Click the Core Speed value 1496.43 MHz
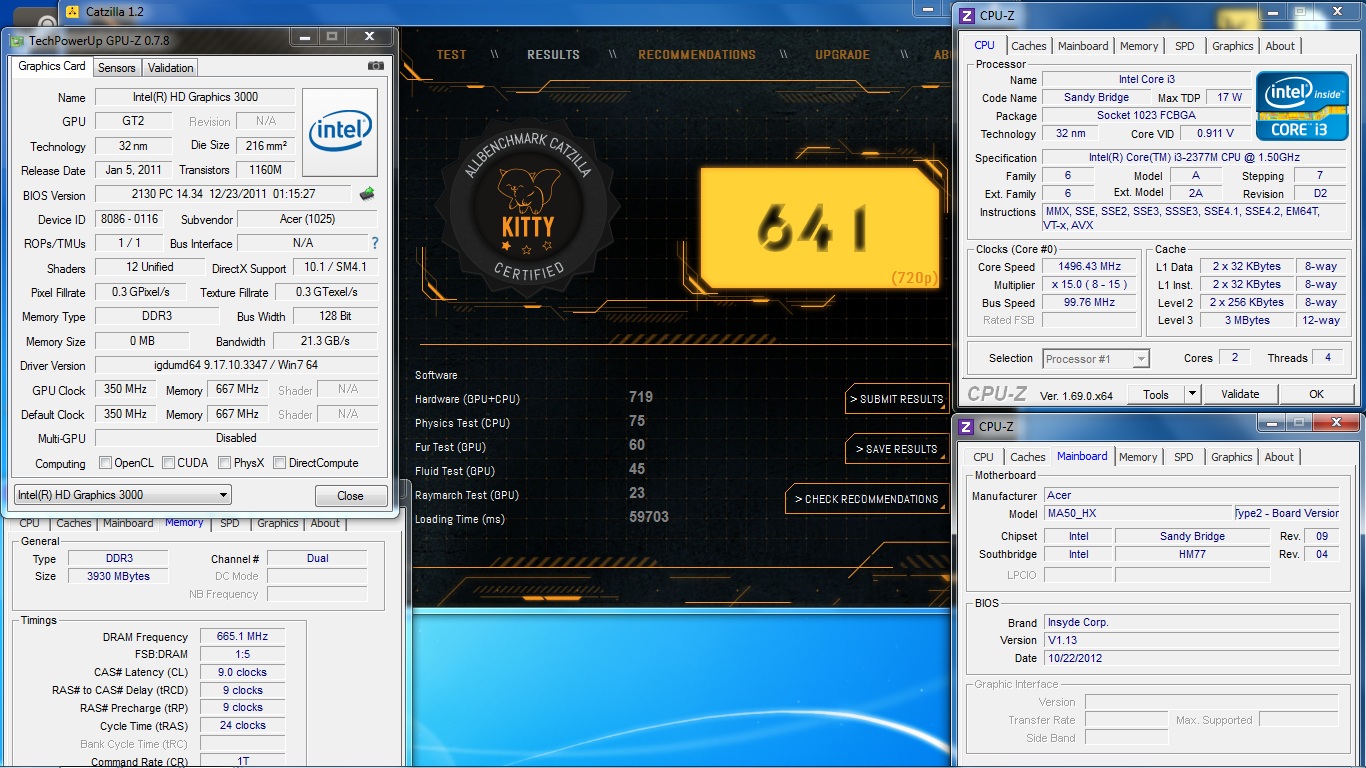Screen dimensions: 1366x768 pyautogui.click(x=1090, y=267)
